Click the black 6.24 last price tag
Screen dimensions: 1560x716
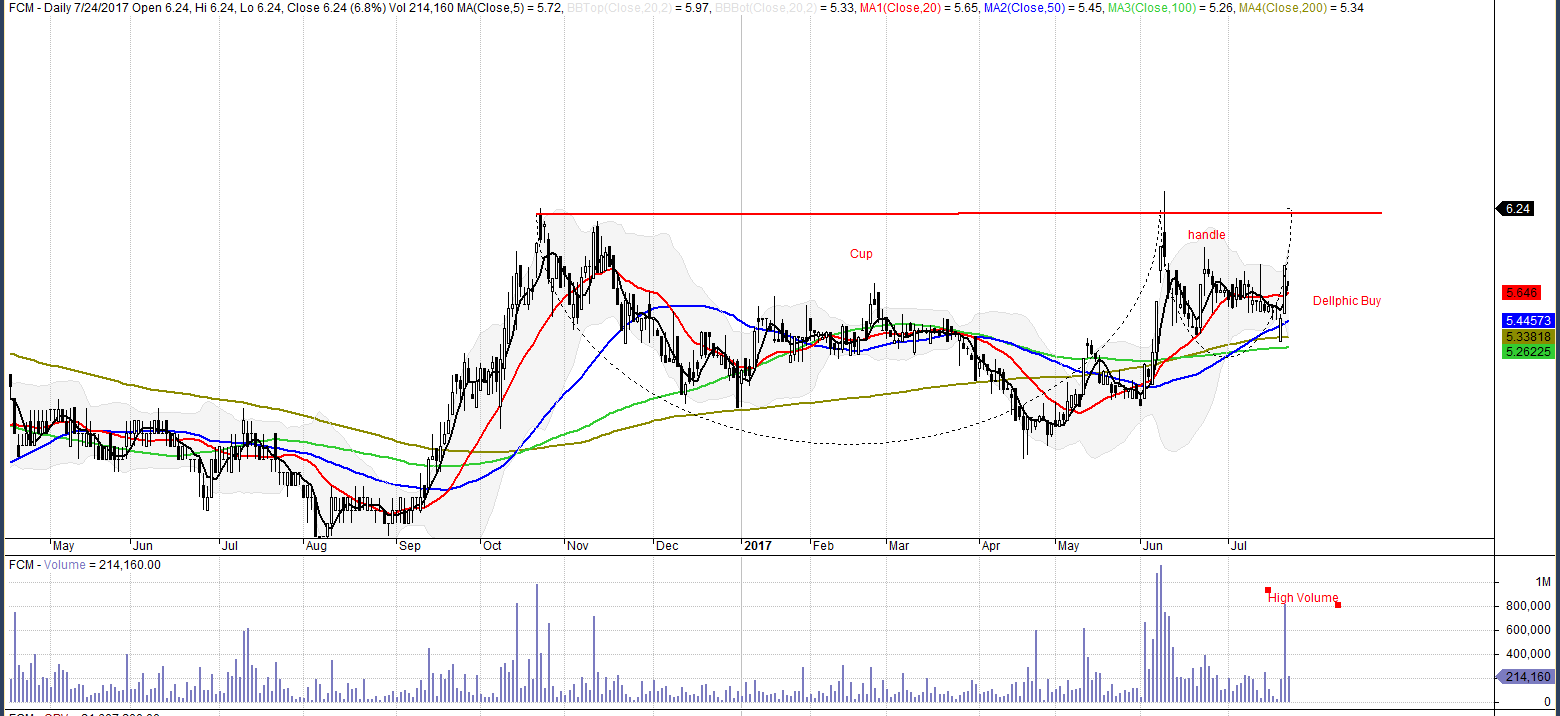tap(1516, 209)
